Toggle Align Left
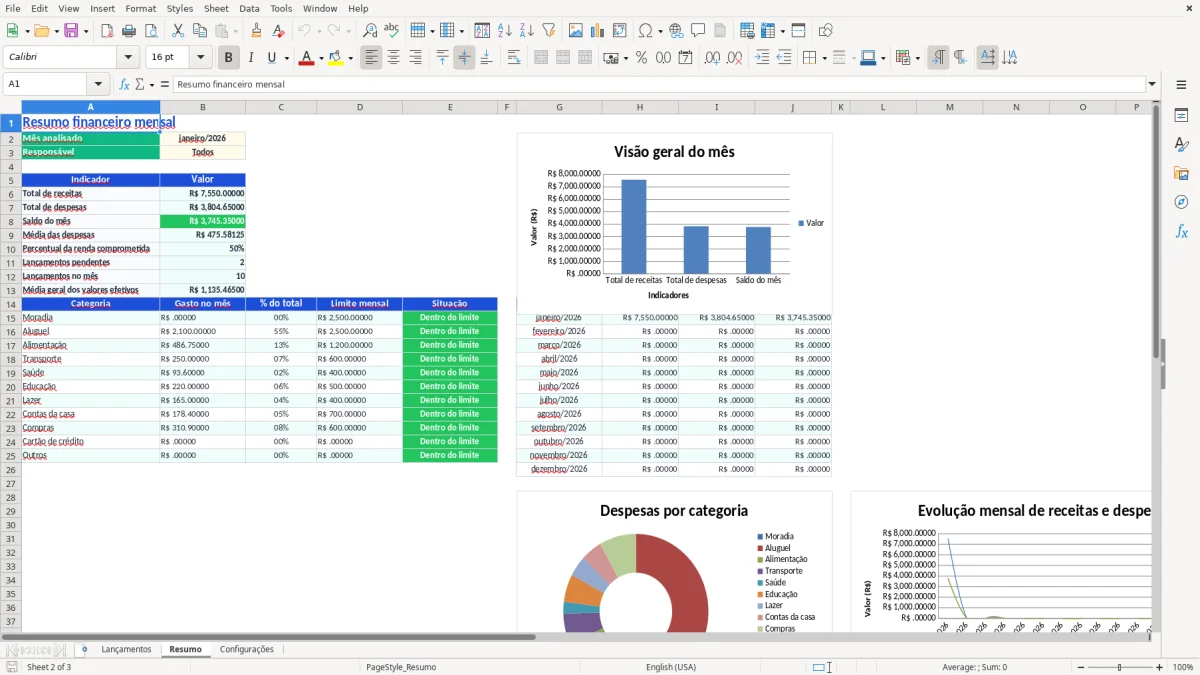1200x675 pixels. click(371, 58)
